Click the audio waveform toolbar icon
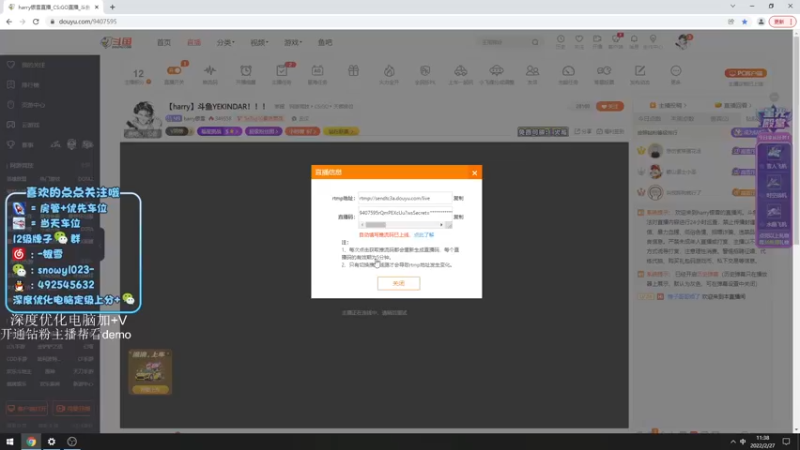This screenshot has width=800, height=450. click(210, 70)
